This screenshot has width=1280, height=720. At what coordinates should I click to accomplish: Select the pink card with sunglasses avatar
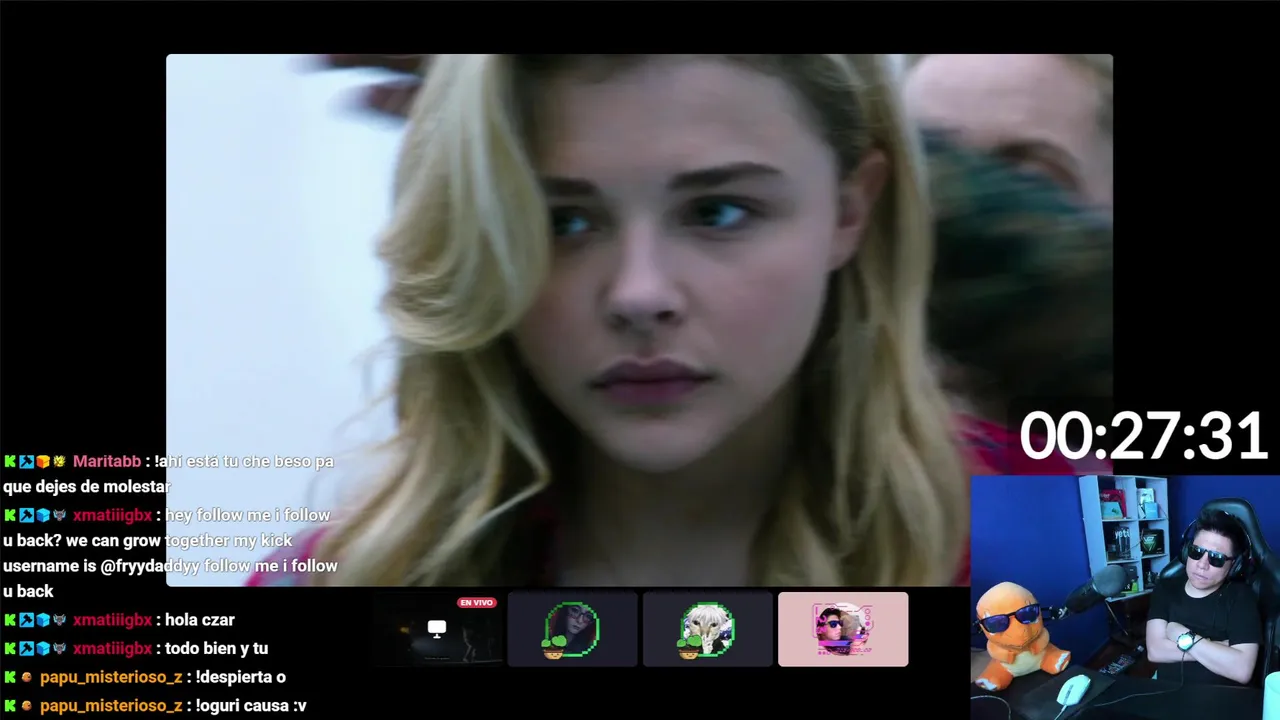click(843, 629)
